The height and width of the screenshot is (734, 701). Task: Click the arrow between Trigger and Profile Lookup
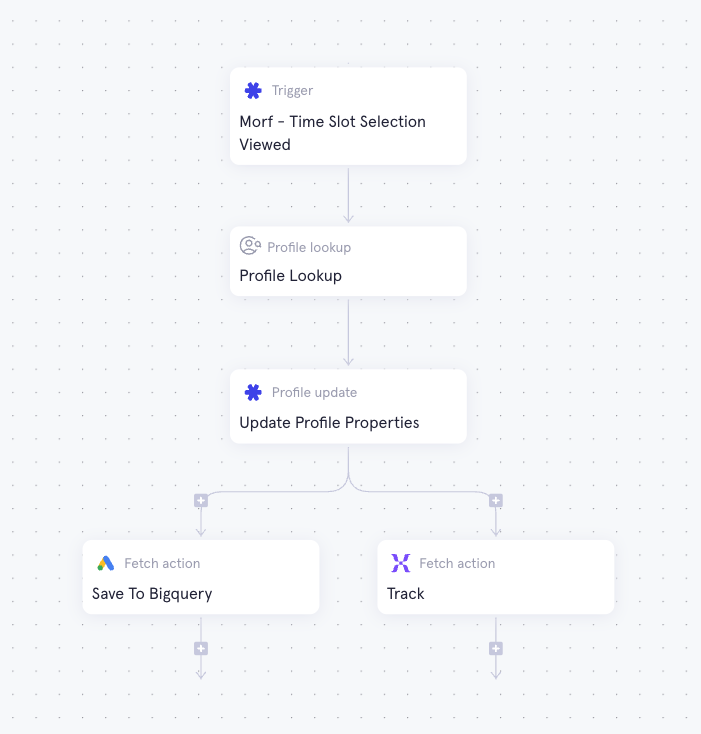tap(348, 196)
